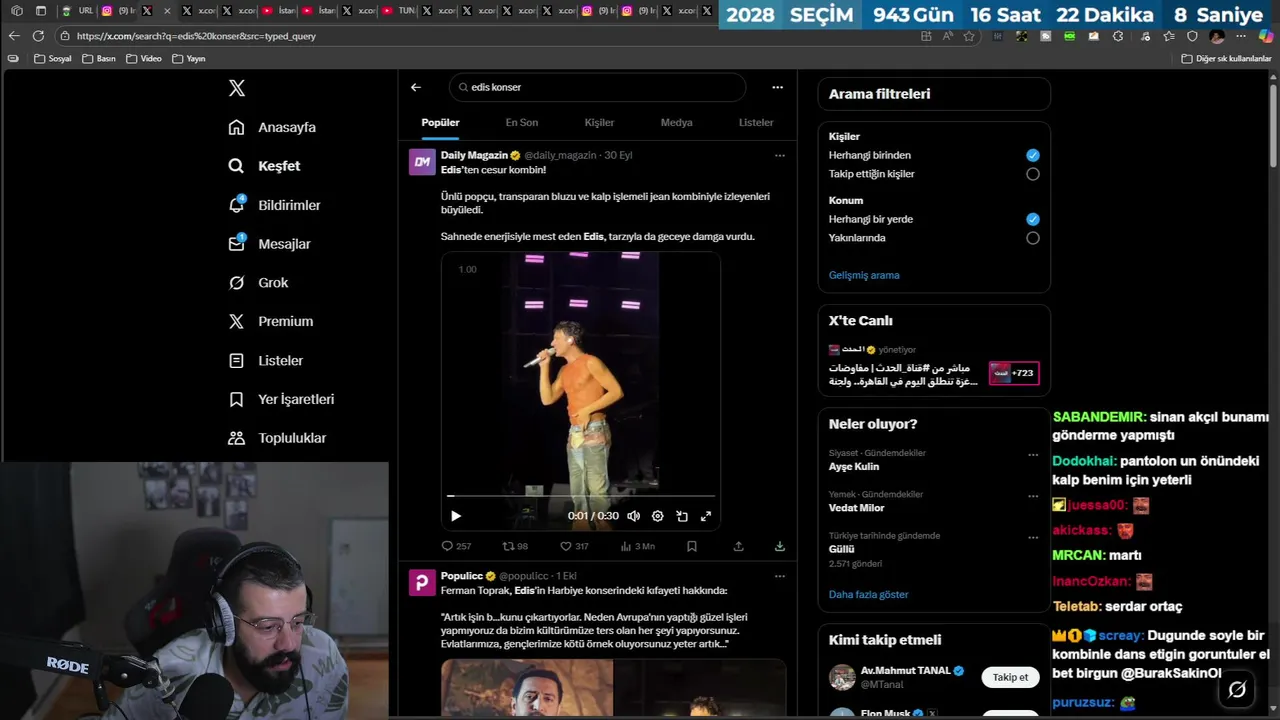The width and height of the screenshot is (1280, 720).
Task: Switch to the Listeler results tab
Action: coord(756,122)
